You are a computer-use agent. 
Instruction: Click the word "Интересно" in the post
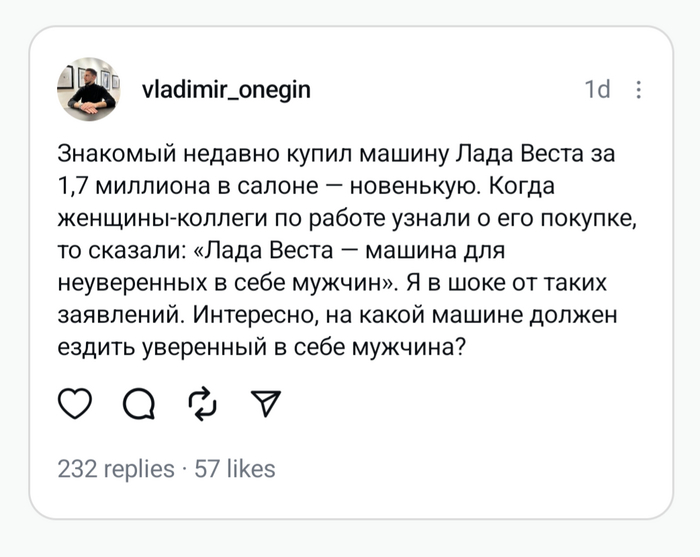pos(250,315)
